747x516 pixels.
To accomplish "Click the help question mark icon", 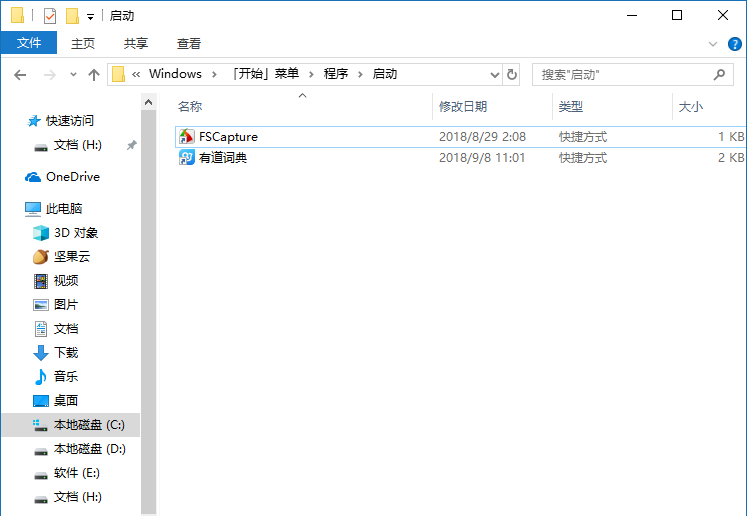I will click(733, 44).
